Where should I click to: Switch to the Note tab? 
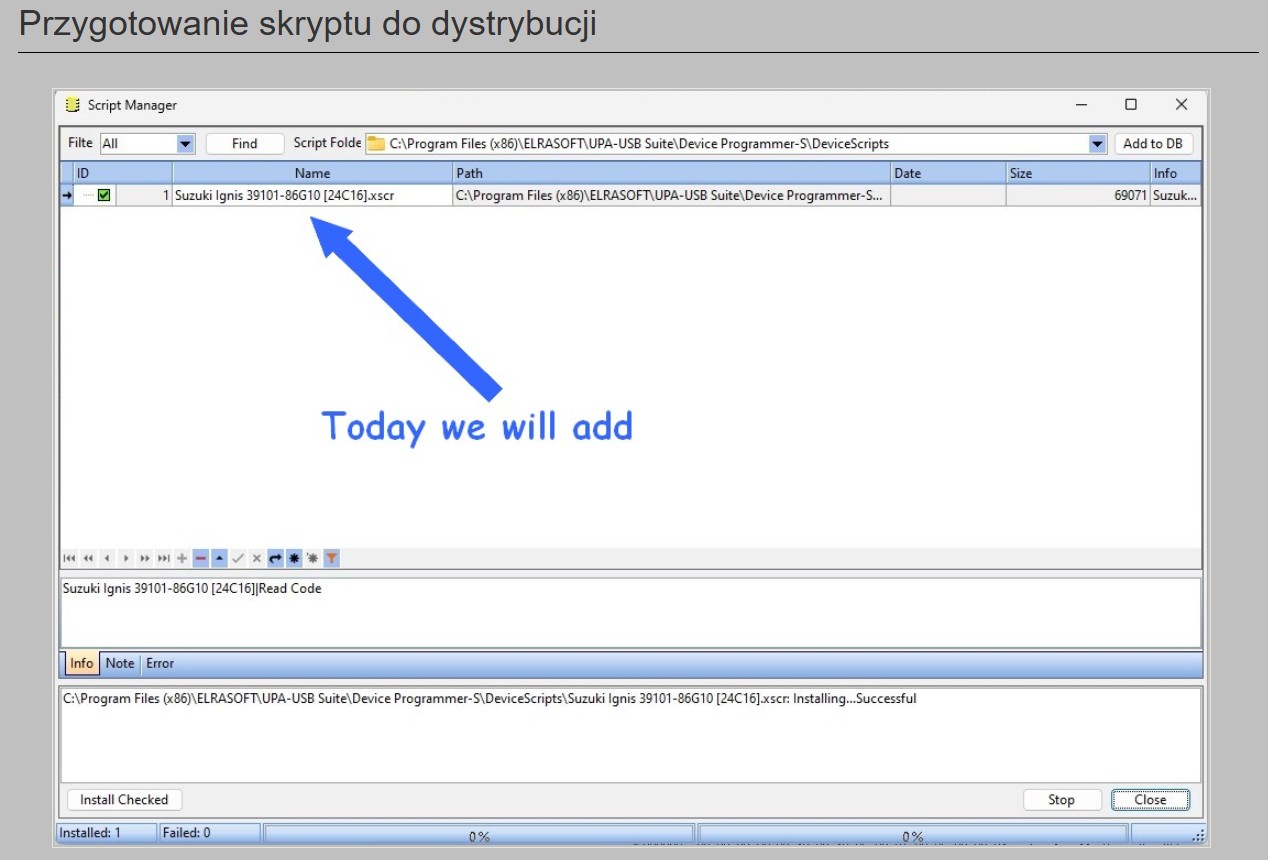pos(120,663)
